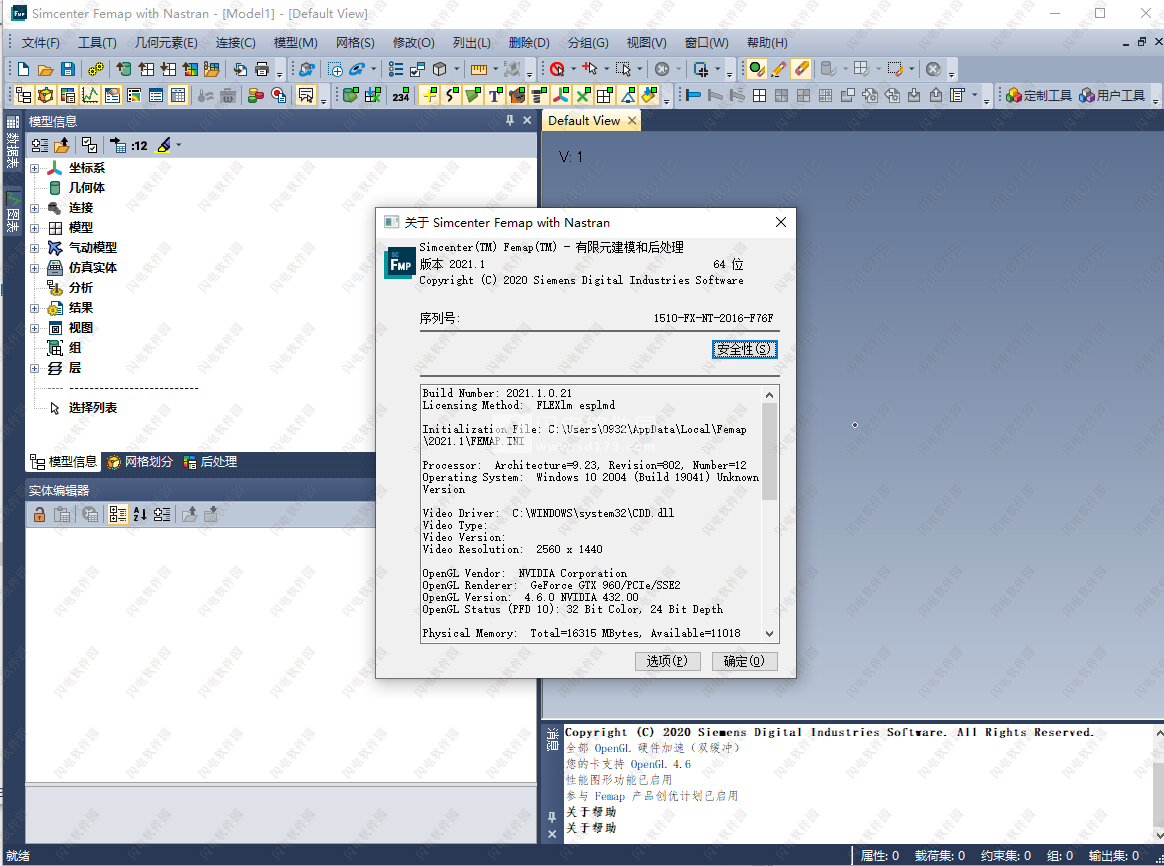This screenshot has width=1164, height=866.
Task: Click the 图表 side tab
Action: [13, 213]
